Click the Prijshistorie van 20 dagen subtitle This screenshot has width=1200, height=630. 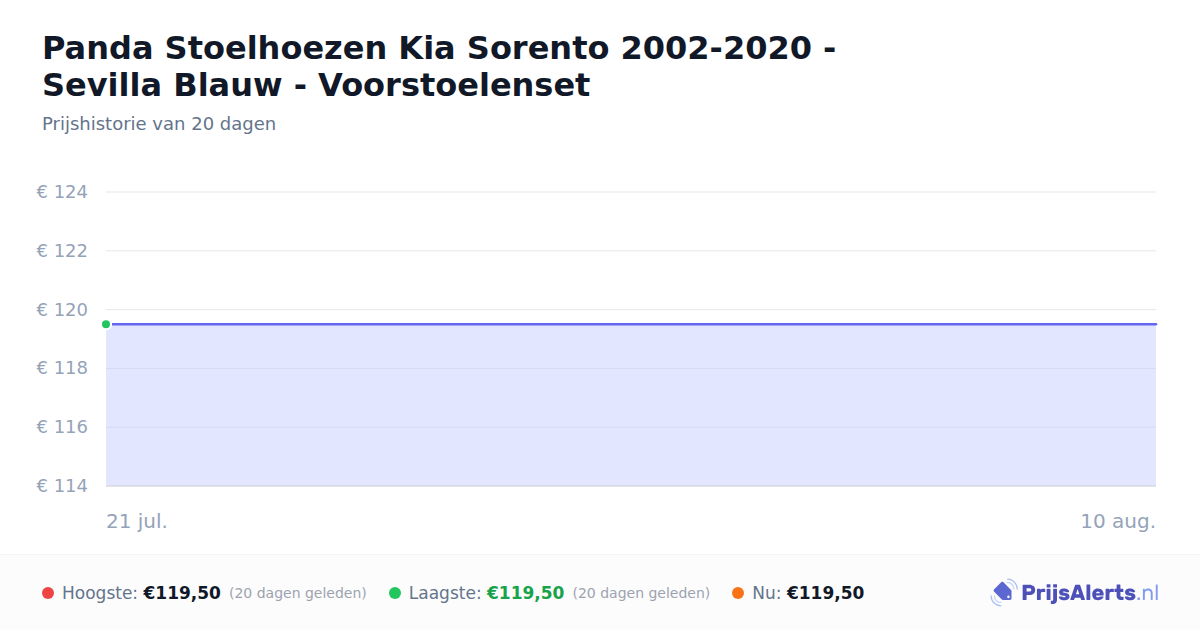pos(159,124)
